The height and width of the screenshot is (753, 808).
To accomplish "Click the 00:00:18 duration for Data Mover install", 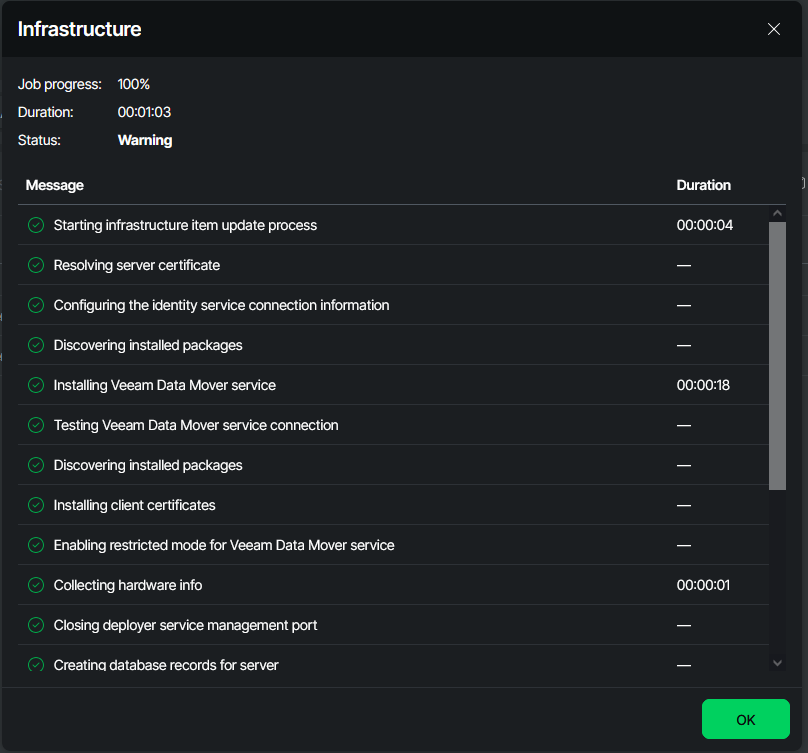I will click(703, 385).
